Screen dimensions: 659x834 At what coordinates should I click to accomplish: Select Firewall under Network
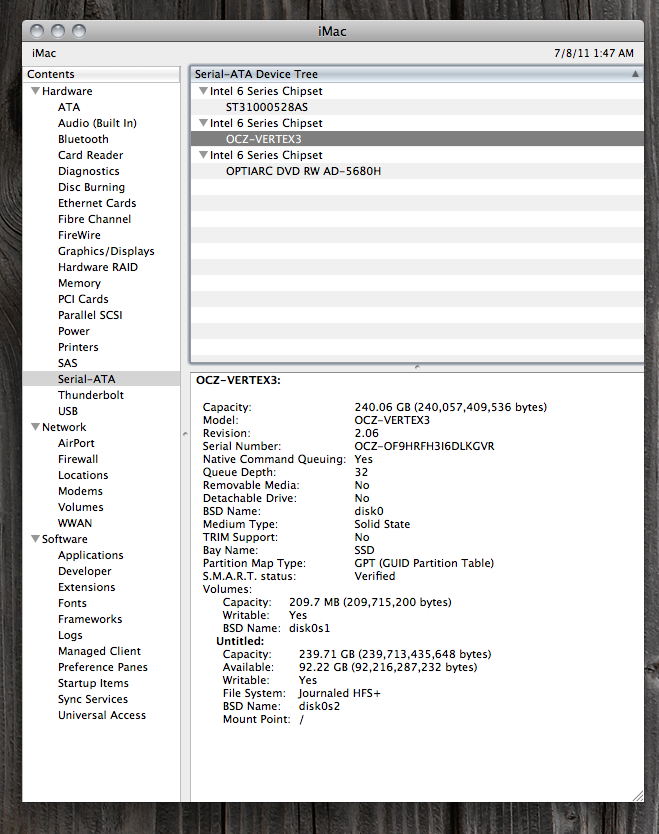pos(78,459)
